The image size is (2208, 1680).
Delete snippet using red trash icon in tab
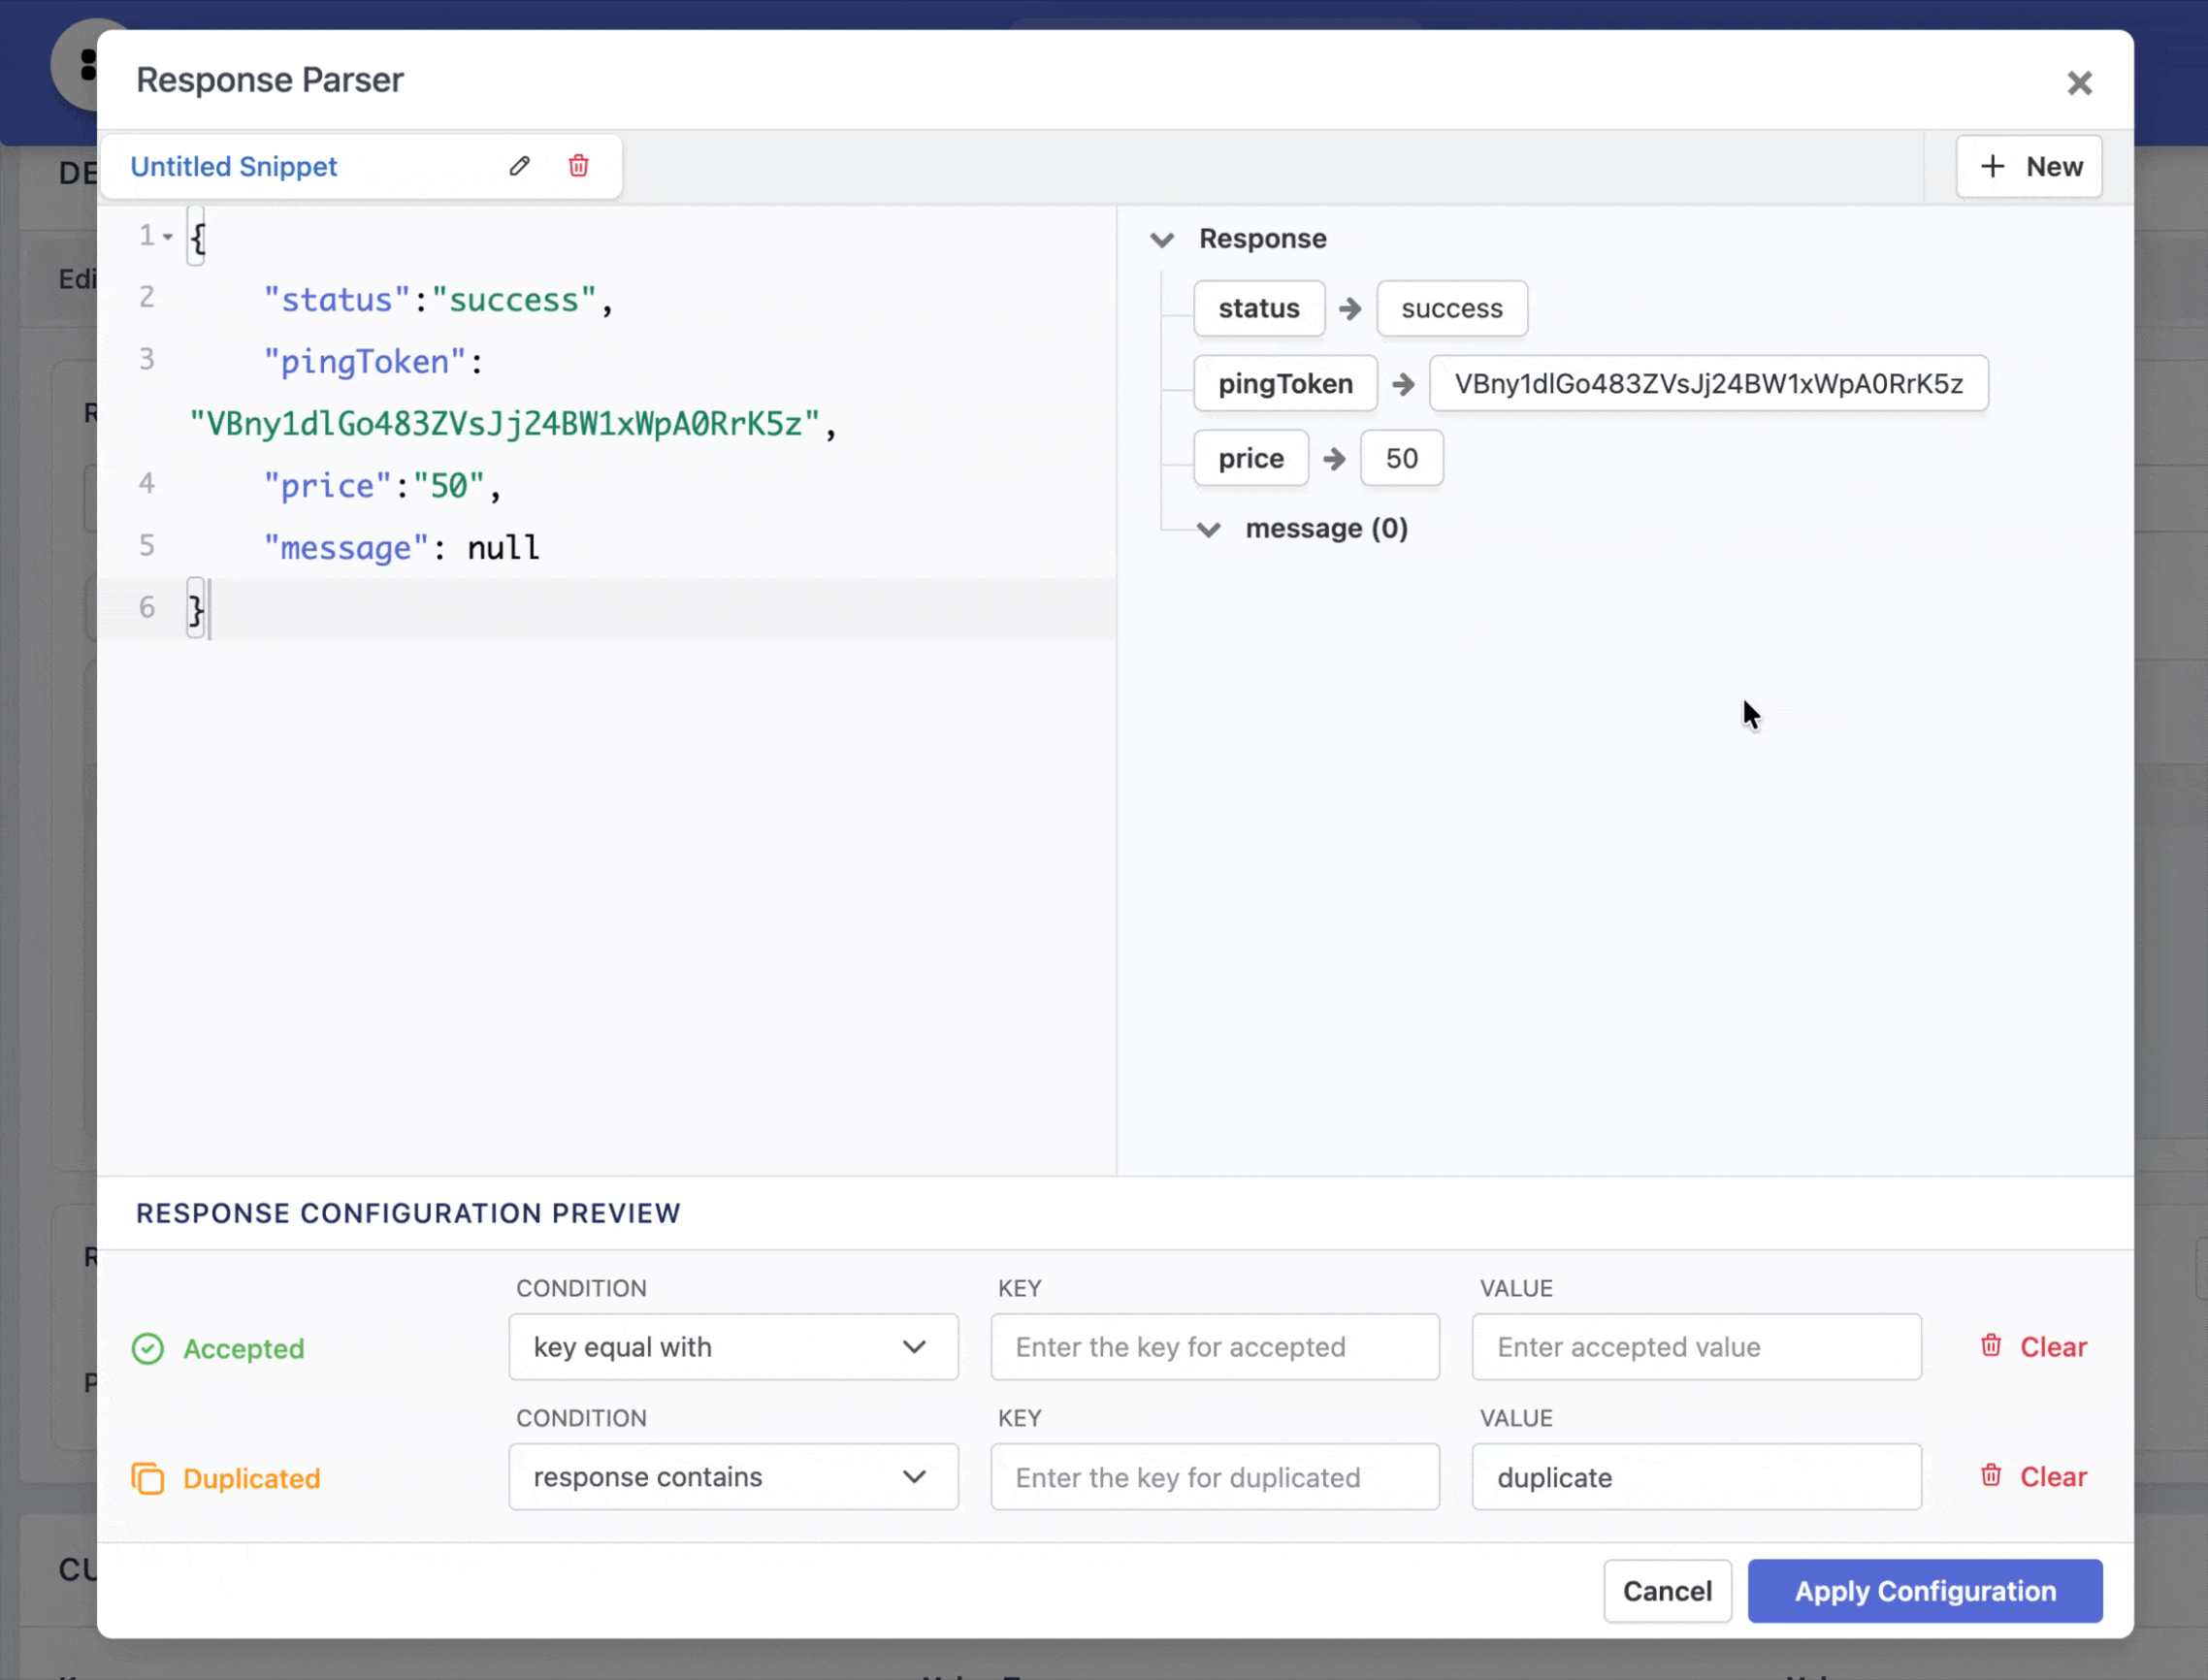click(x=578, y=166)
